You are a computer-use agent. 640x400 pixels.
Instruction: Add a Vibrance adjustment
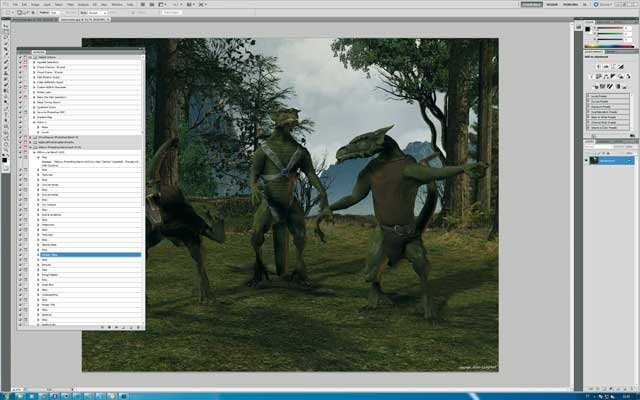(591, 77)
